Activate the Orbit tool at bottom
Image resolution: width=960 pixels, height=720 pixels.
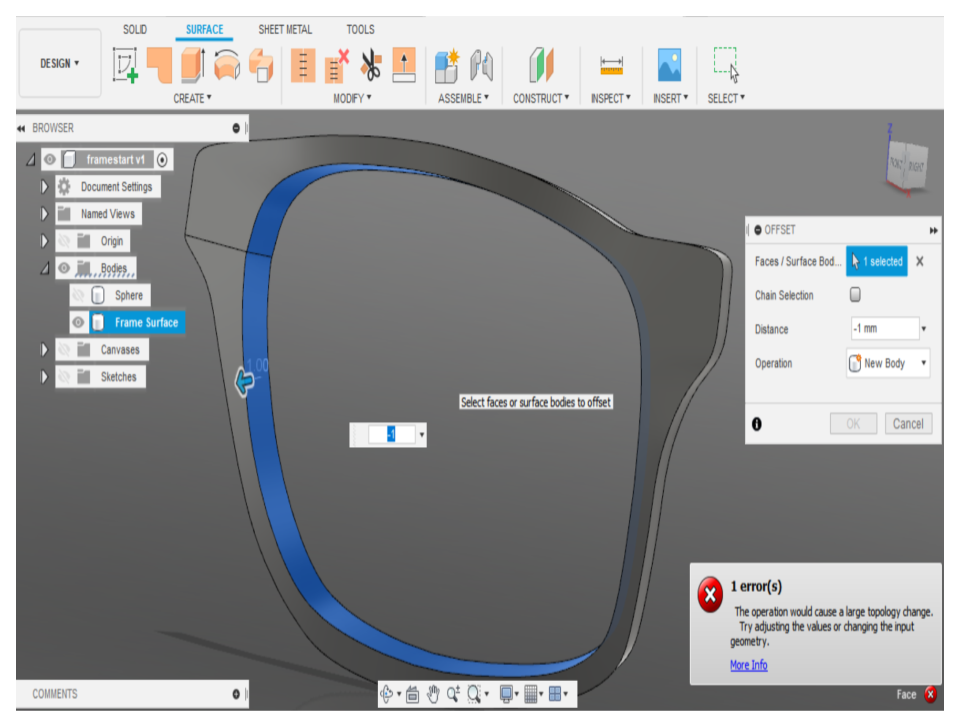pos(388,694)
